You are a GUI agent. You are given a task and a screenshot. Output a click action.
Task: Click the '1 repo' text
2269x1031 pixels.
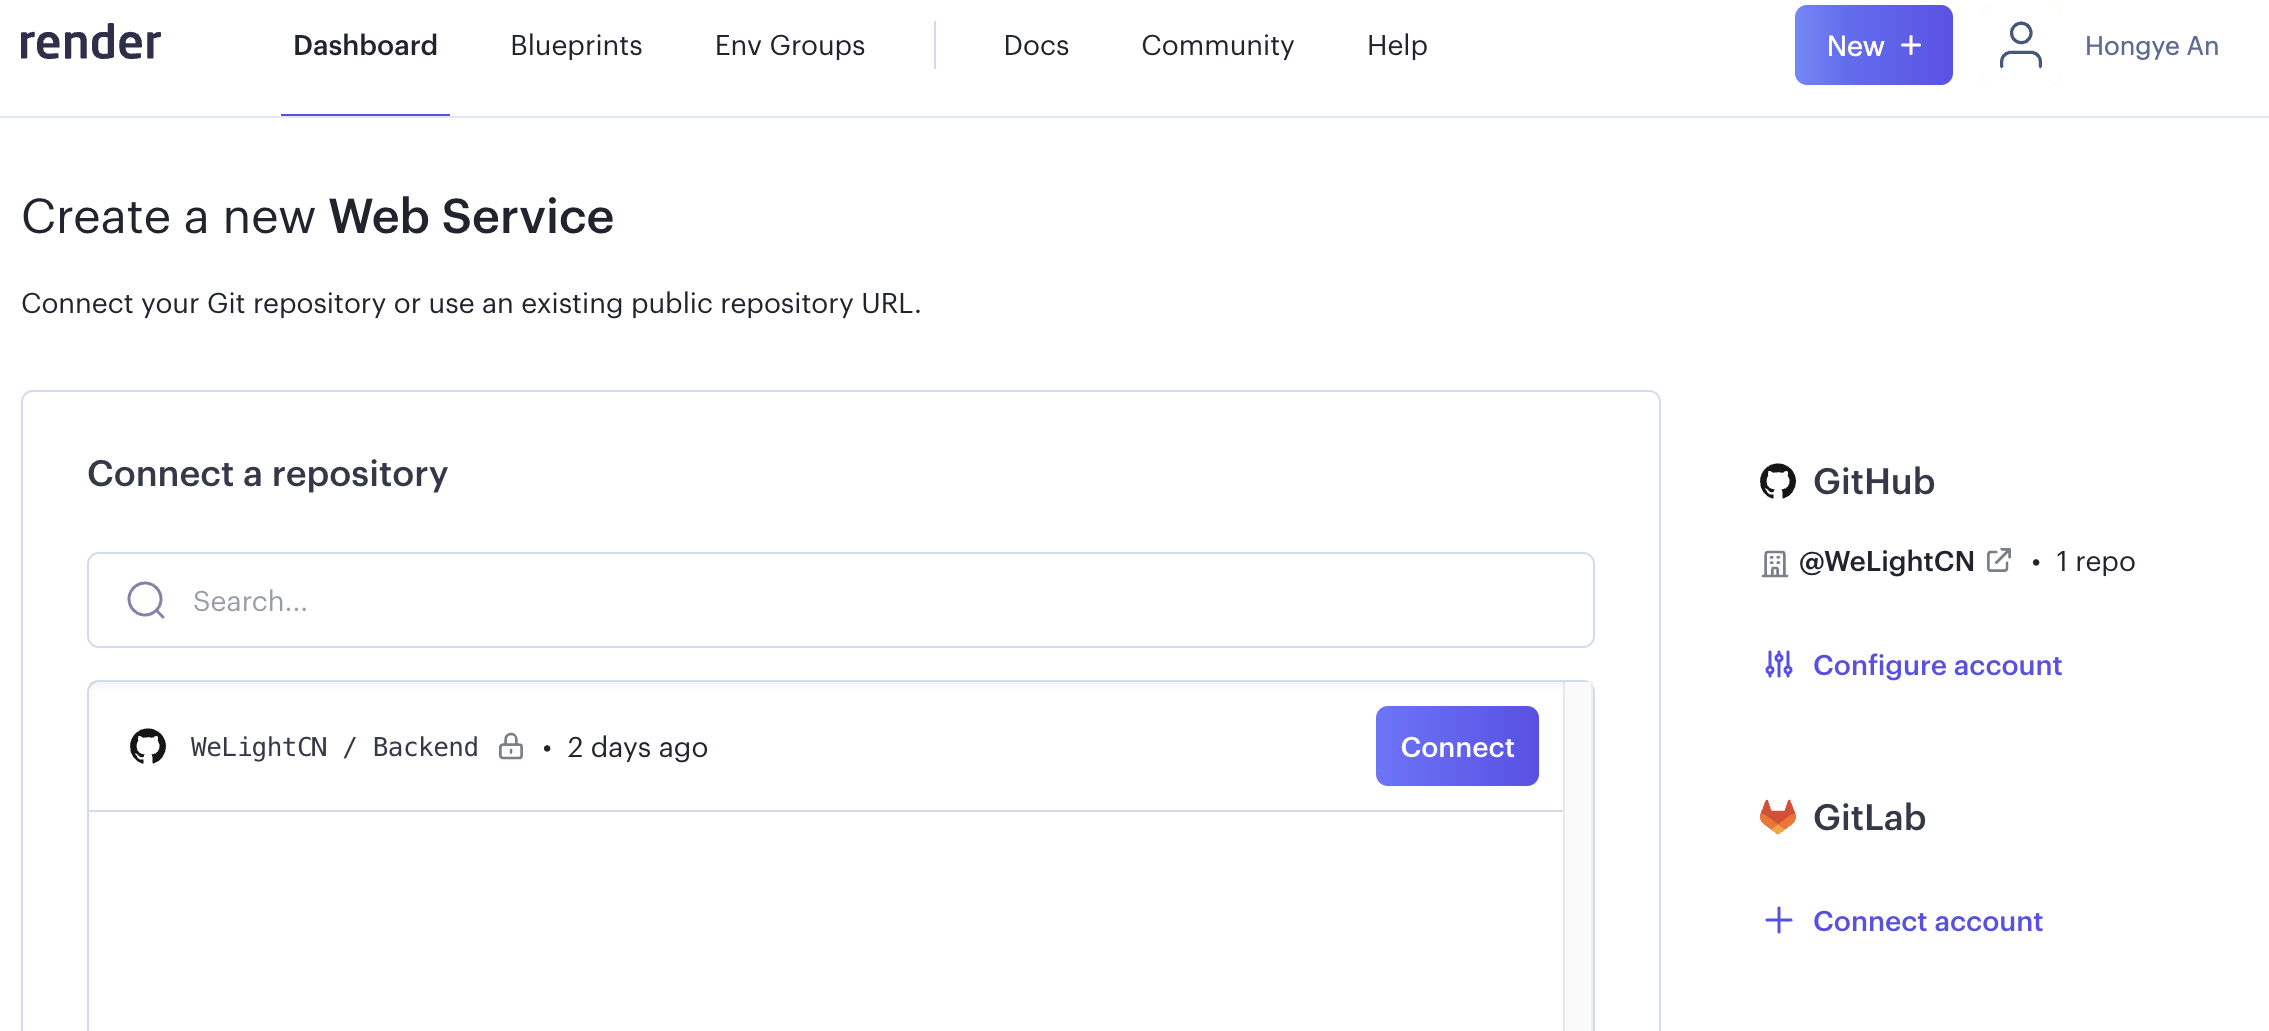(2095, 562)
